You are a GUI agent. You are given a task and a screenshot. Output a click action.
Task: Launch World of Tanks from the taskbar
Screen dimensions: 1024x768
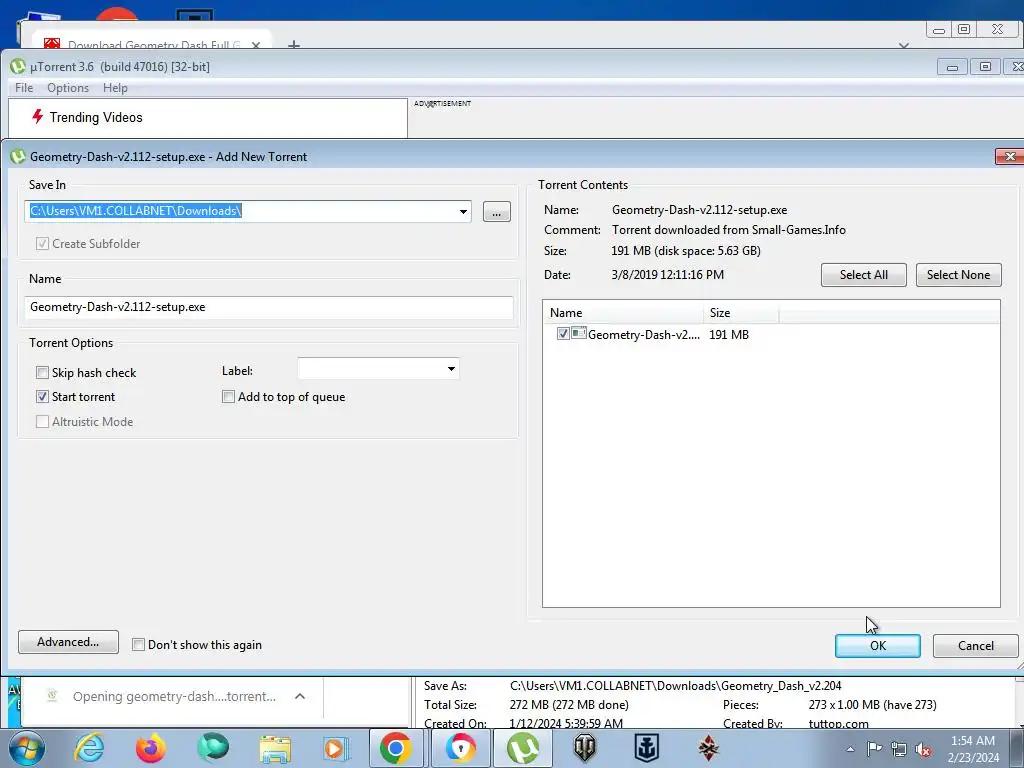coord(585,748)
